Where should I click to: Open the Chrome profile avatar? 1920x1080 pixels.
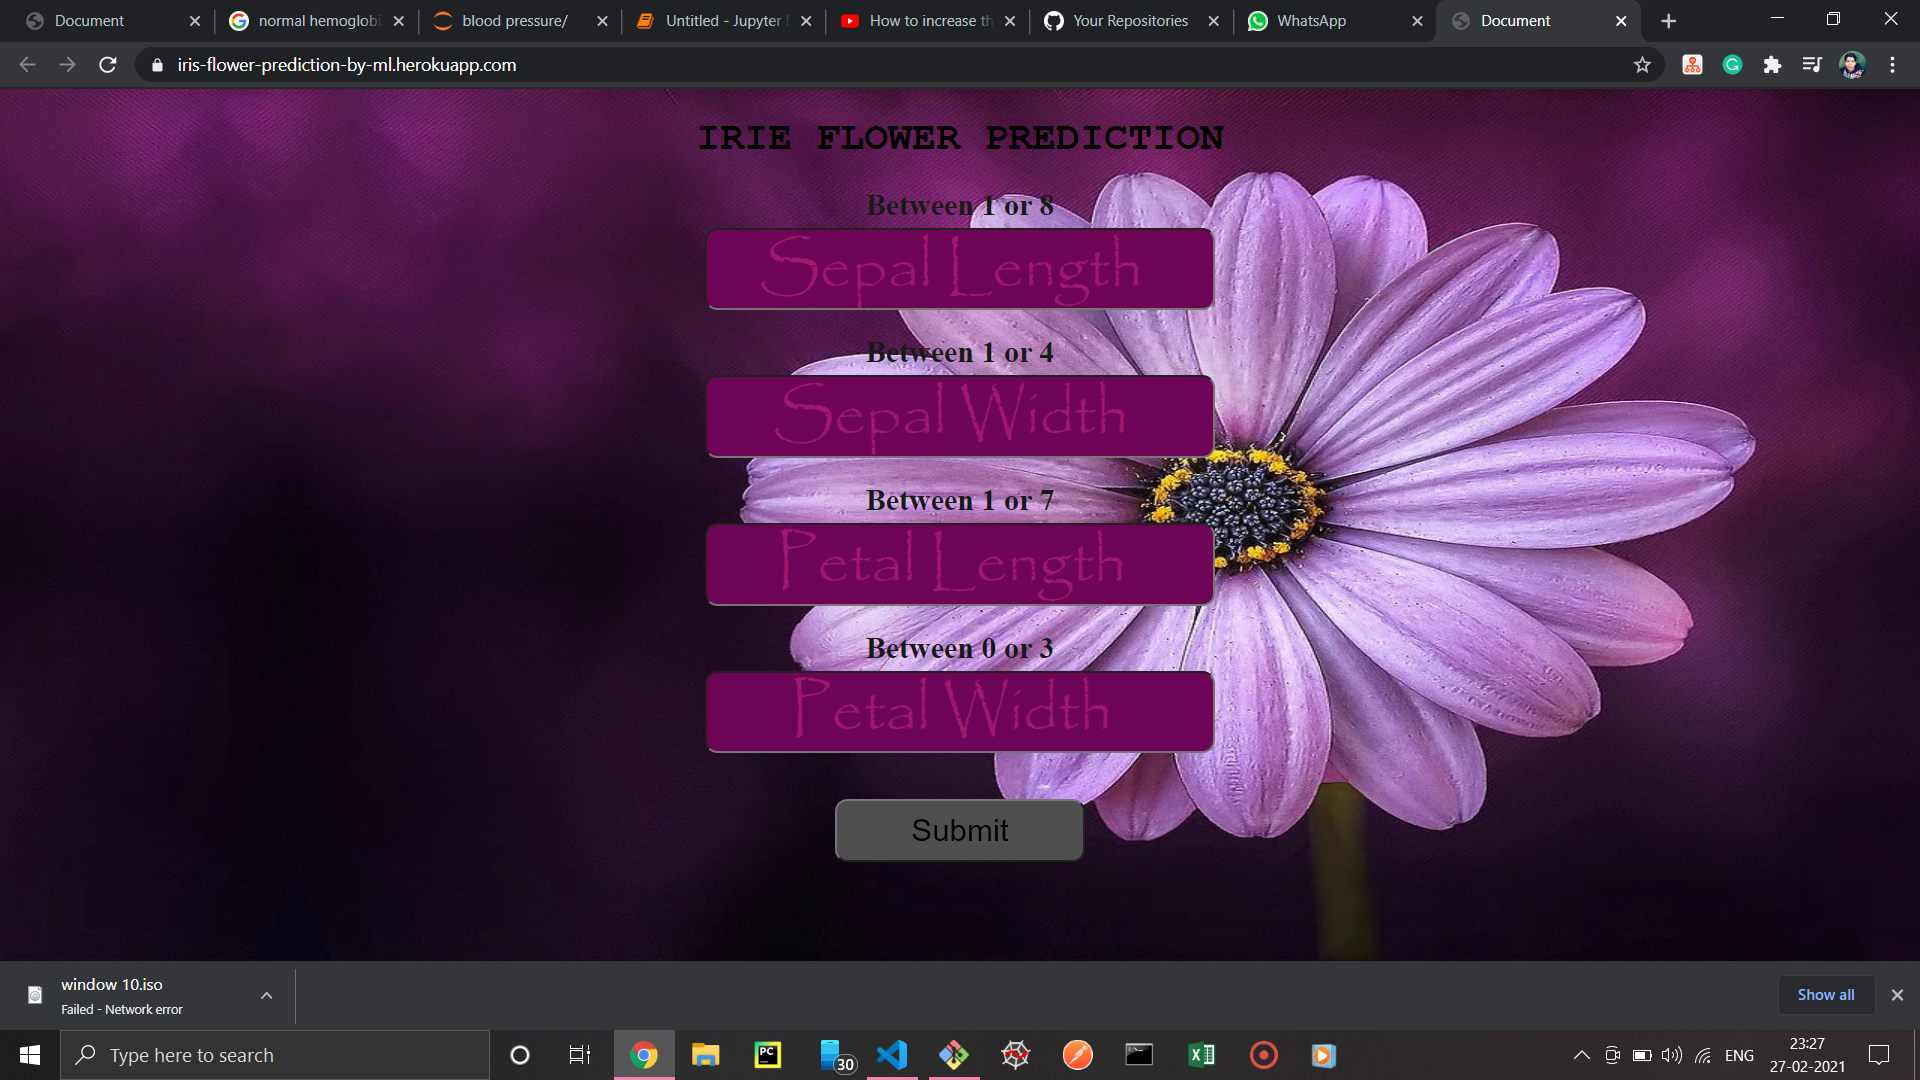[1852, 65]
